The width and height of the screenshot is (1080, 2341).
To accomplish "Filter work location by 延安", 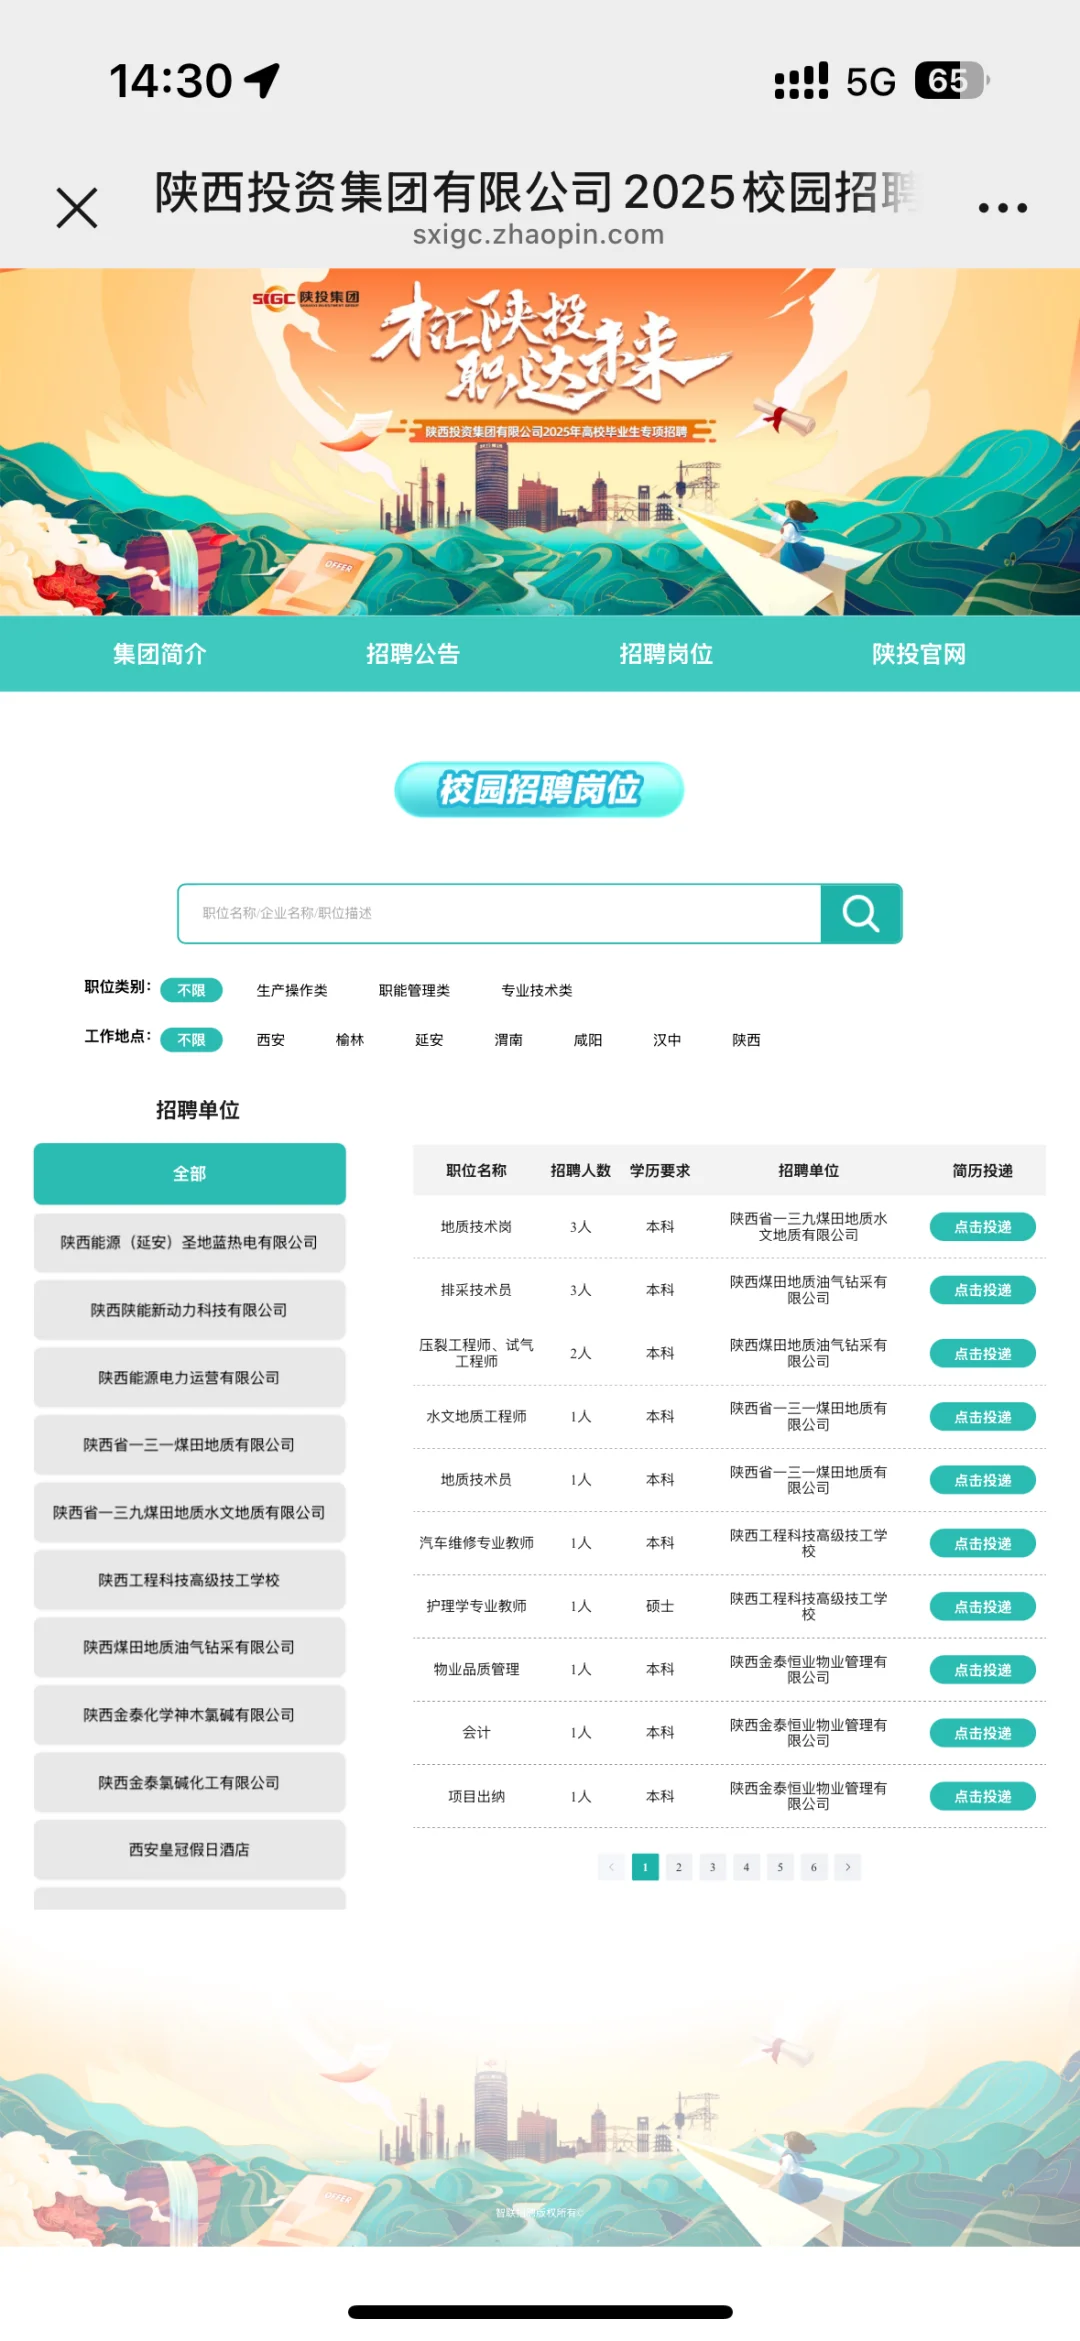I will (429, 1040).
